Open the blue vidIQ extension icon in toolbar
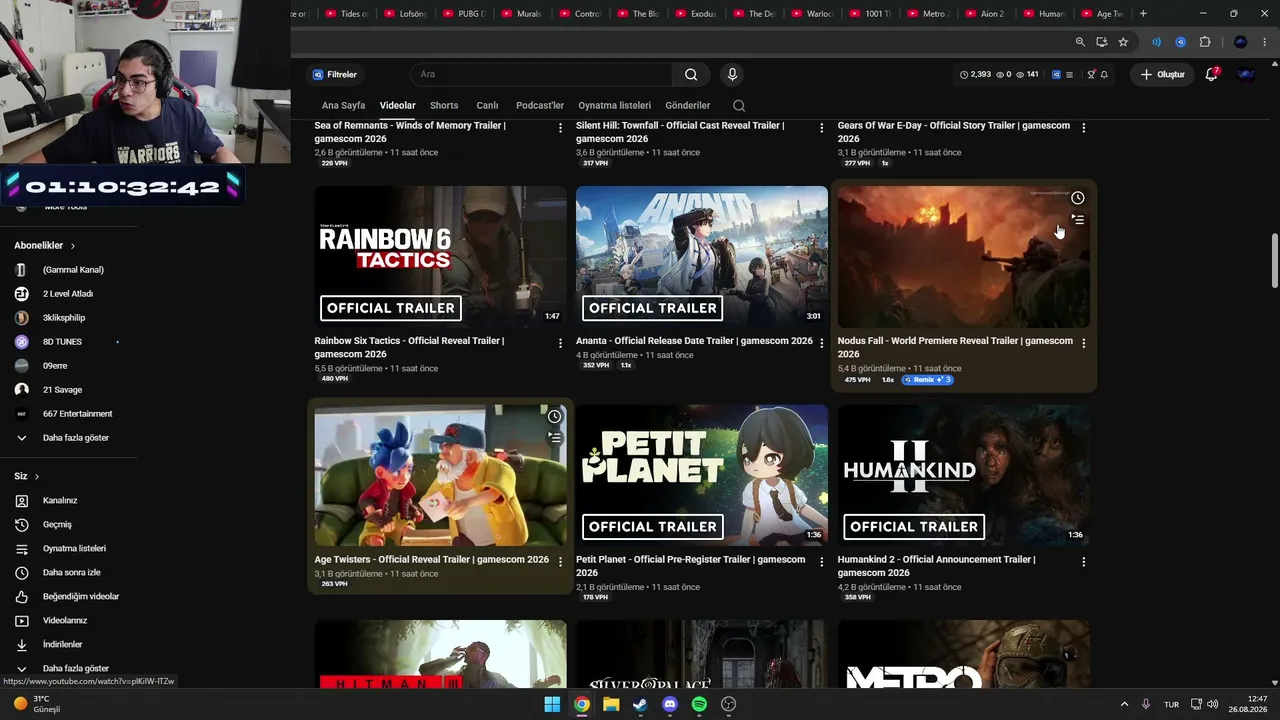 [1180, 42]
